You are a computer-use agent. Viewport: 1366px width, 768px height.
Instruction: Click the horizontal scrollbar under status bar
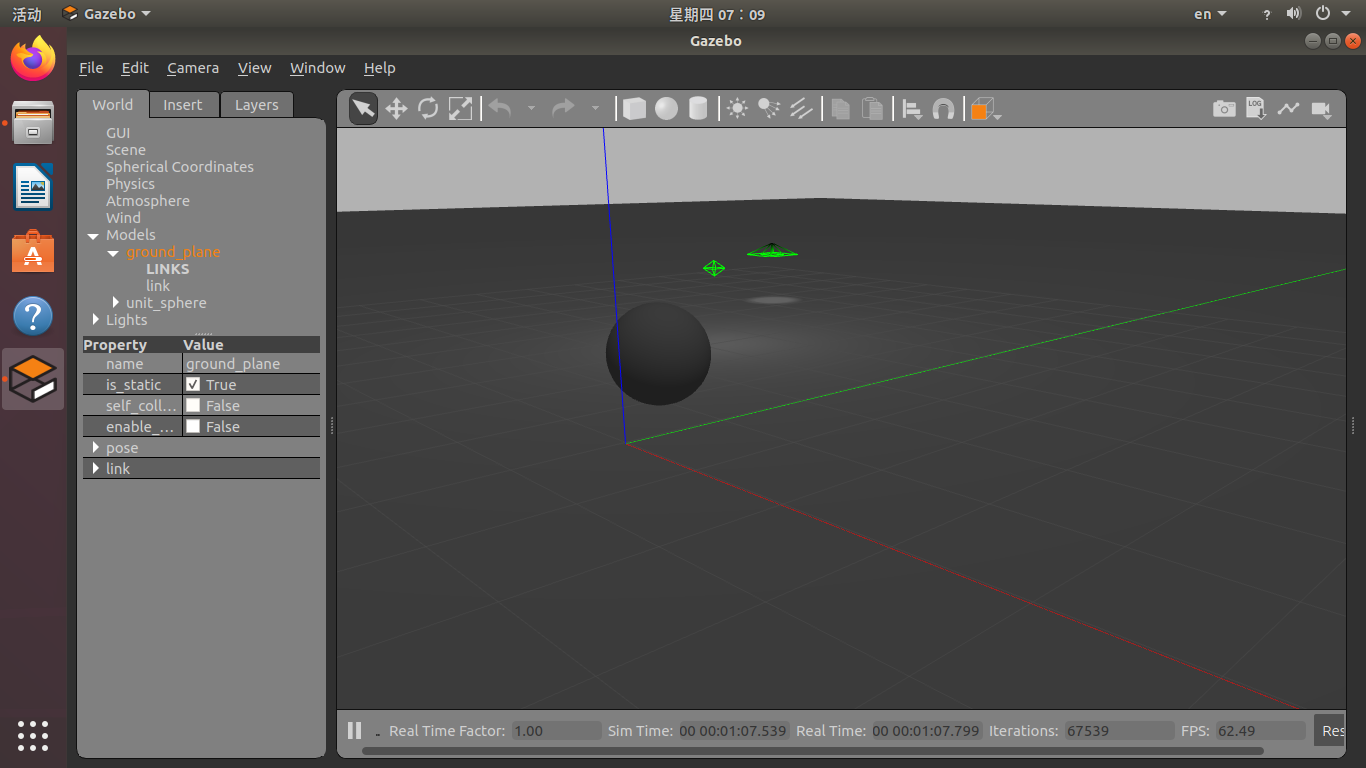click(812, 751)
